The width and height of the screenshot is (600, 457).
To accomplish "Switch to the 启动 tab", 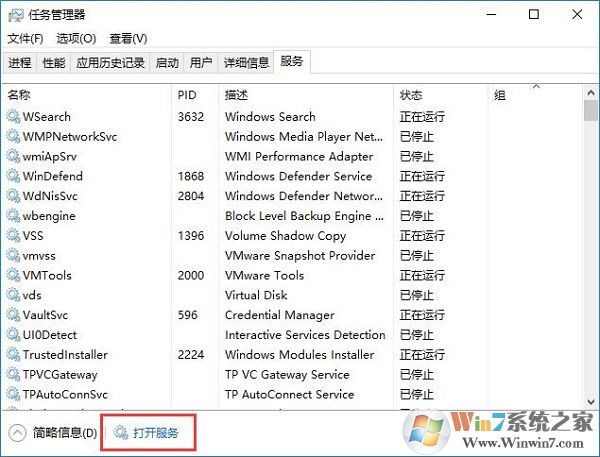I will (x=167, y=62).
